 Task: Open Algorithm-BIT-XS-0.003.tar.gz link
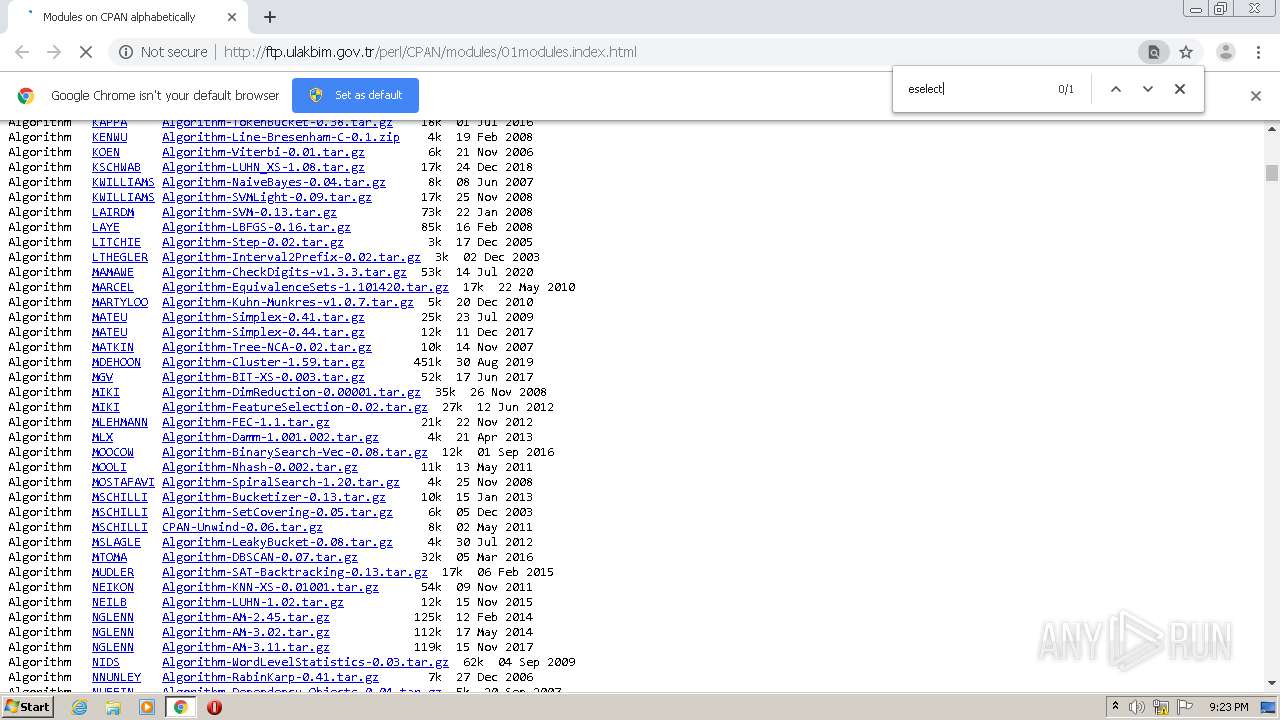[x=263, y=377]
